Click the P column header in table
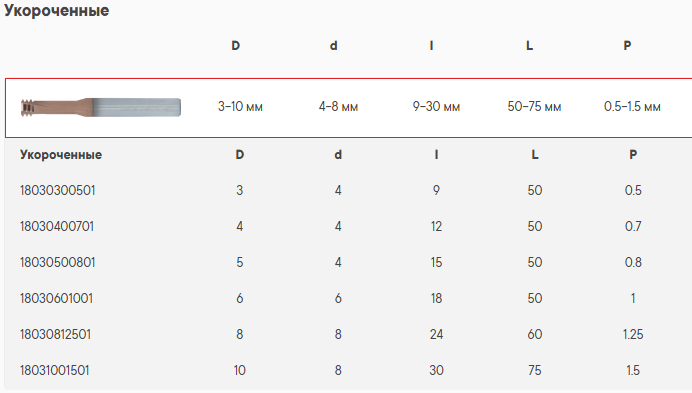Image resolution: width=692 pixels, height=393 pixels. coord(633,155)
